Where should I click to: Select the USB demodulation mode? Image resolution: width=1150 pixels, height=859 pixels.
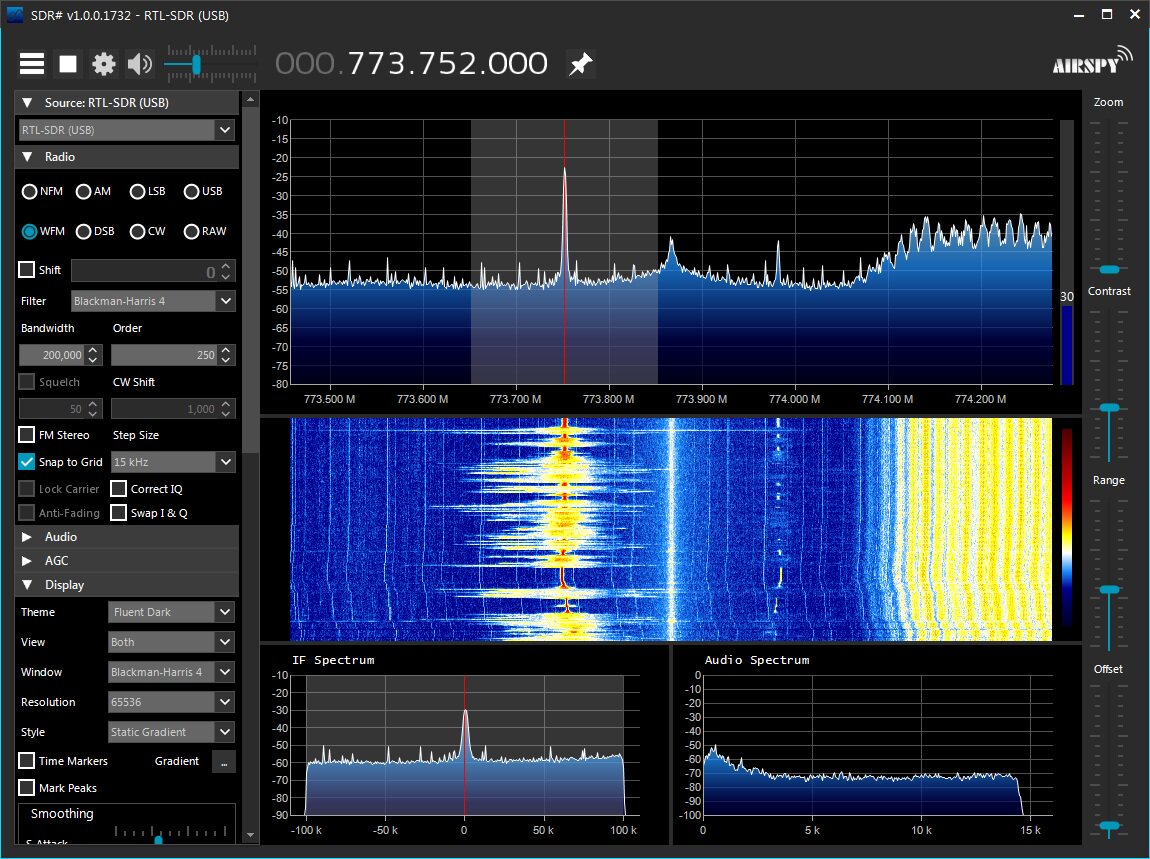click(192, 192)
